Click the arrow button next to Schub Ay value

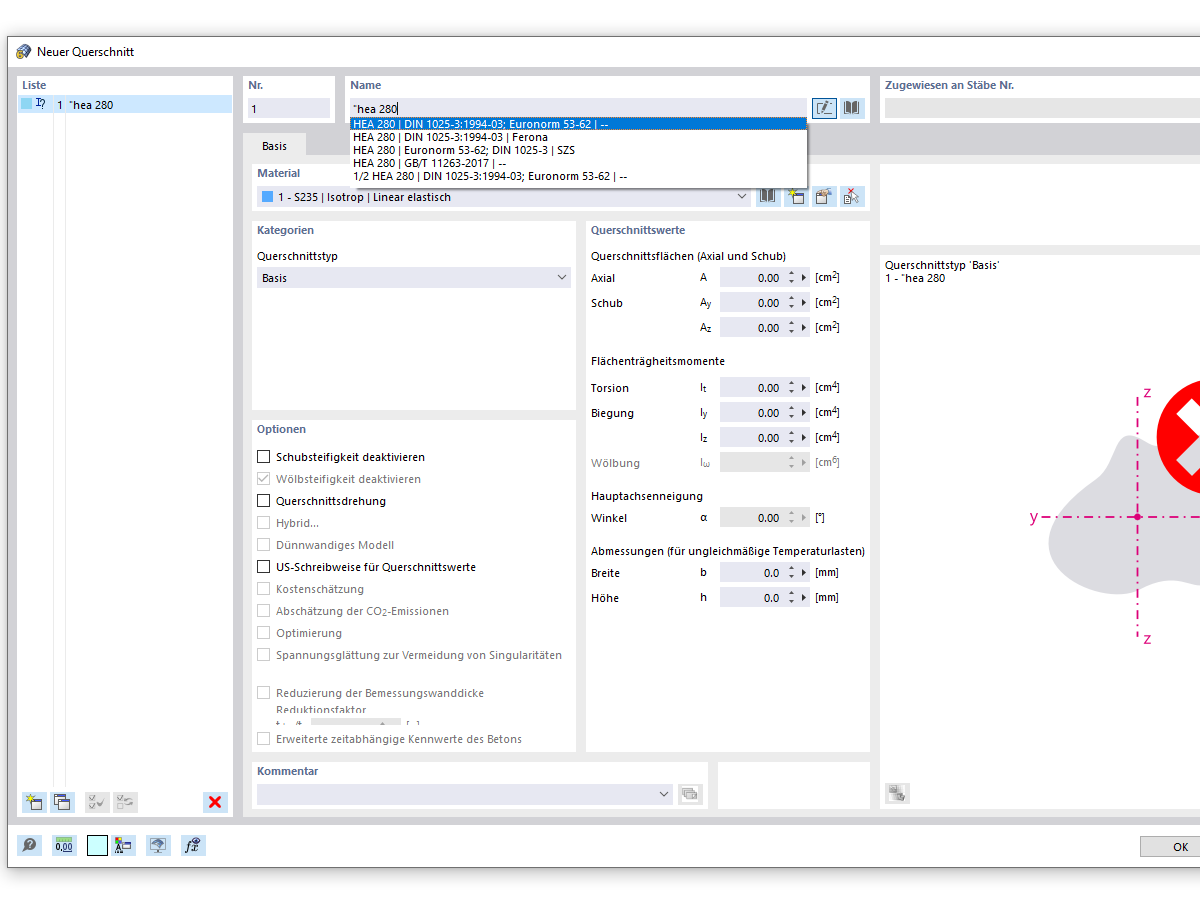(x=804, y=303)
